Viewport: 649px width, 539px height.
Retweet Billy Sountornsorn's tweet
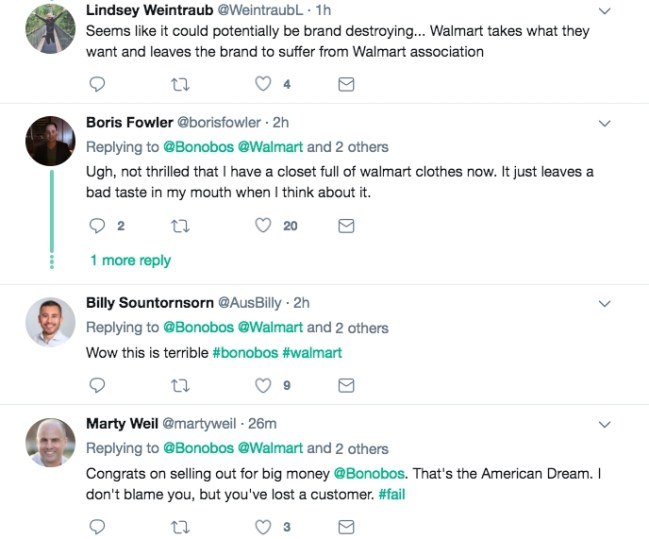pyautogui.click(x=181, y=384)
